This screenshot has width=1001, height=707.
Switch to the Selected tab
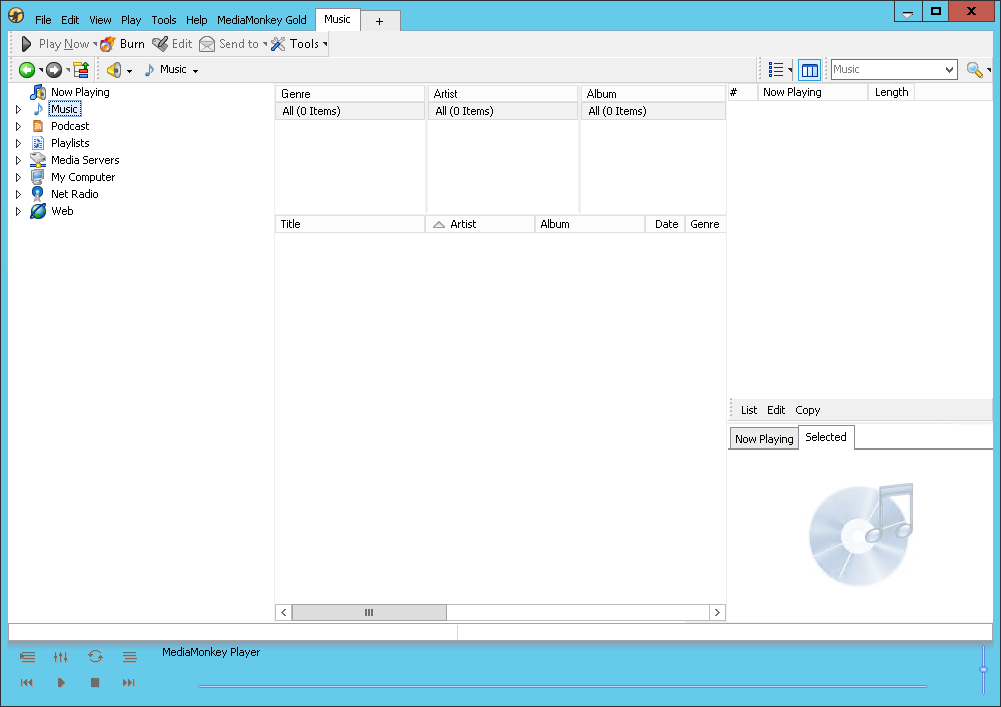click(x=826, y=437)
